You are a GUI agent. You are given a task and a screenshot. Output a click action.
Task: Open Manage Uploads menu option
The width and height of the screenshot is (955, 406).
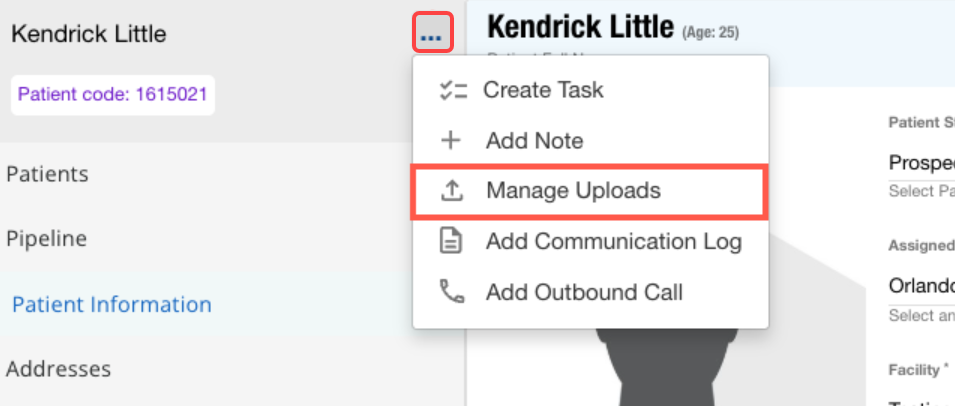573,190
